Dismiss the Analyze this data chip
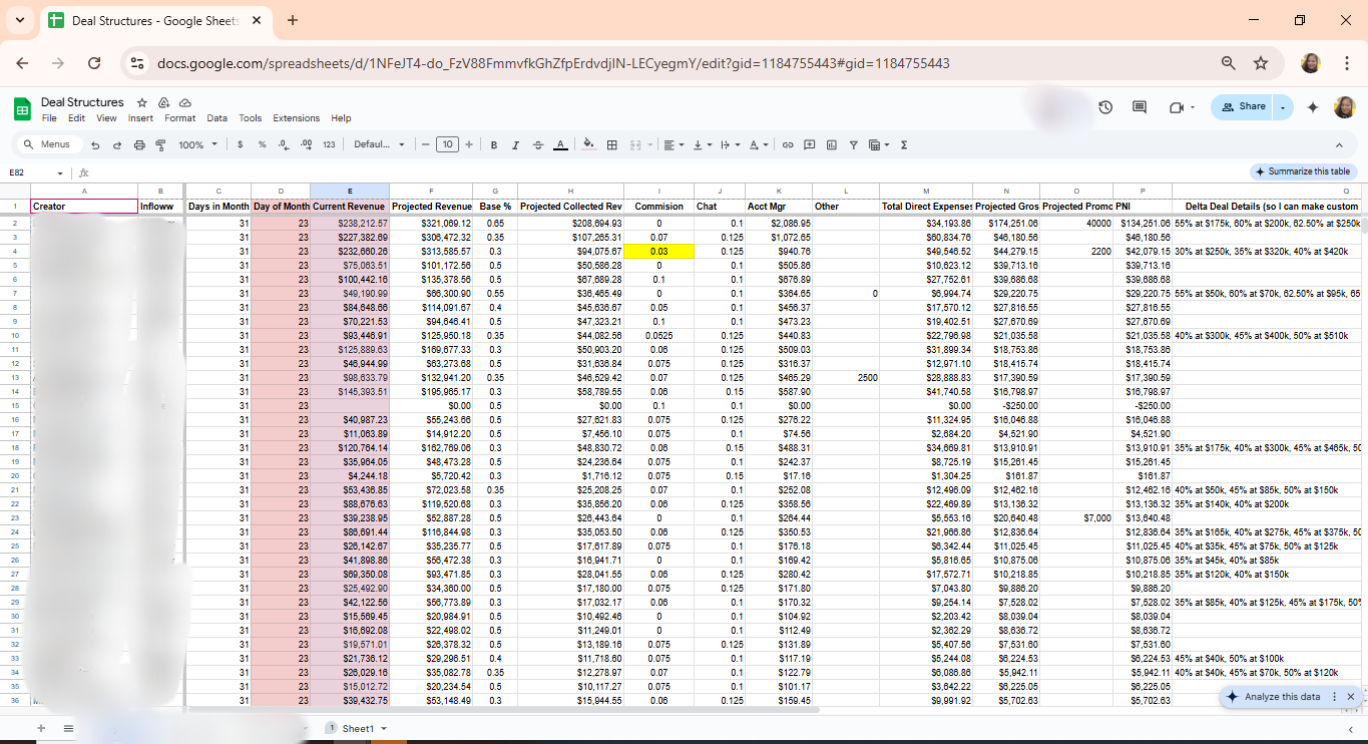The image size is (1368, 744). [1350, 696]
